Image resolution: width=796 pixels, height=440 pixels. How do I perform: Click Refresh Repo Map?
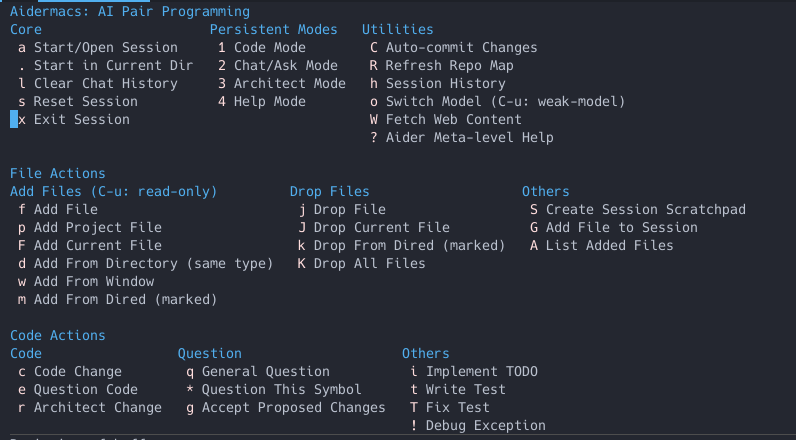click(449, 65)
